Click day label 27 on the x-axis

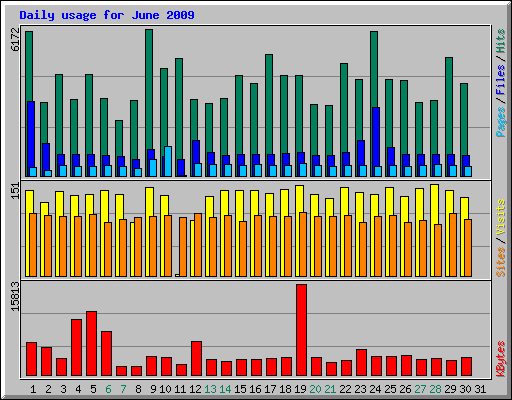[x=420, y=389]
